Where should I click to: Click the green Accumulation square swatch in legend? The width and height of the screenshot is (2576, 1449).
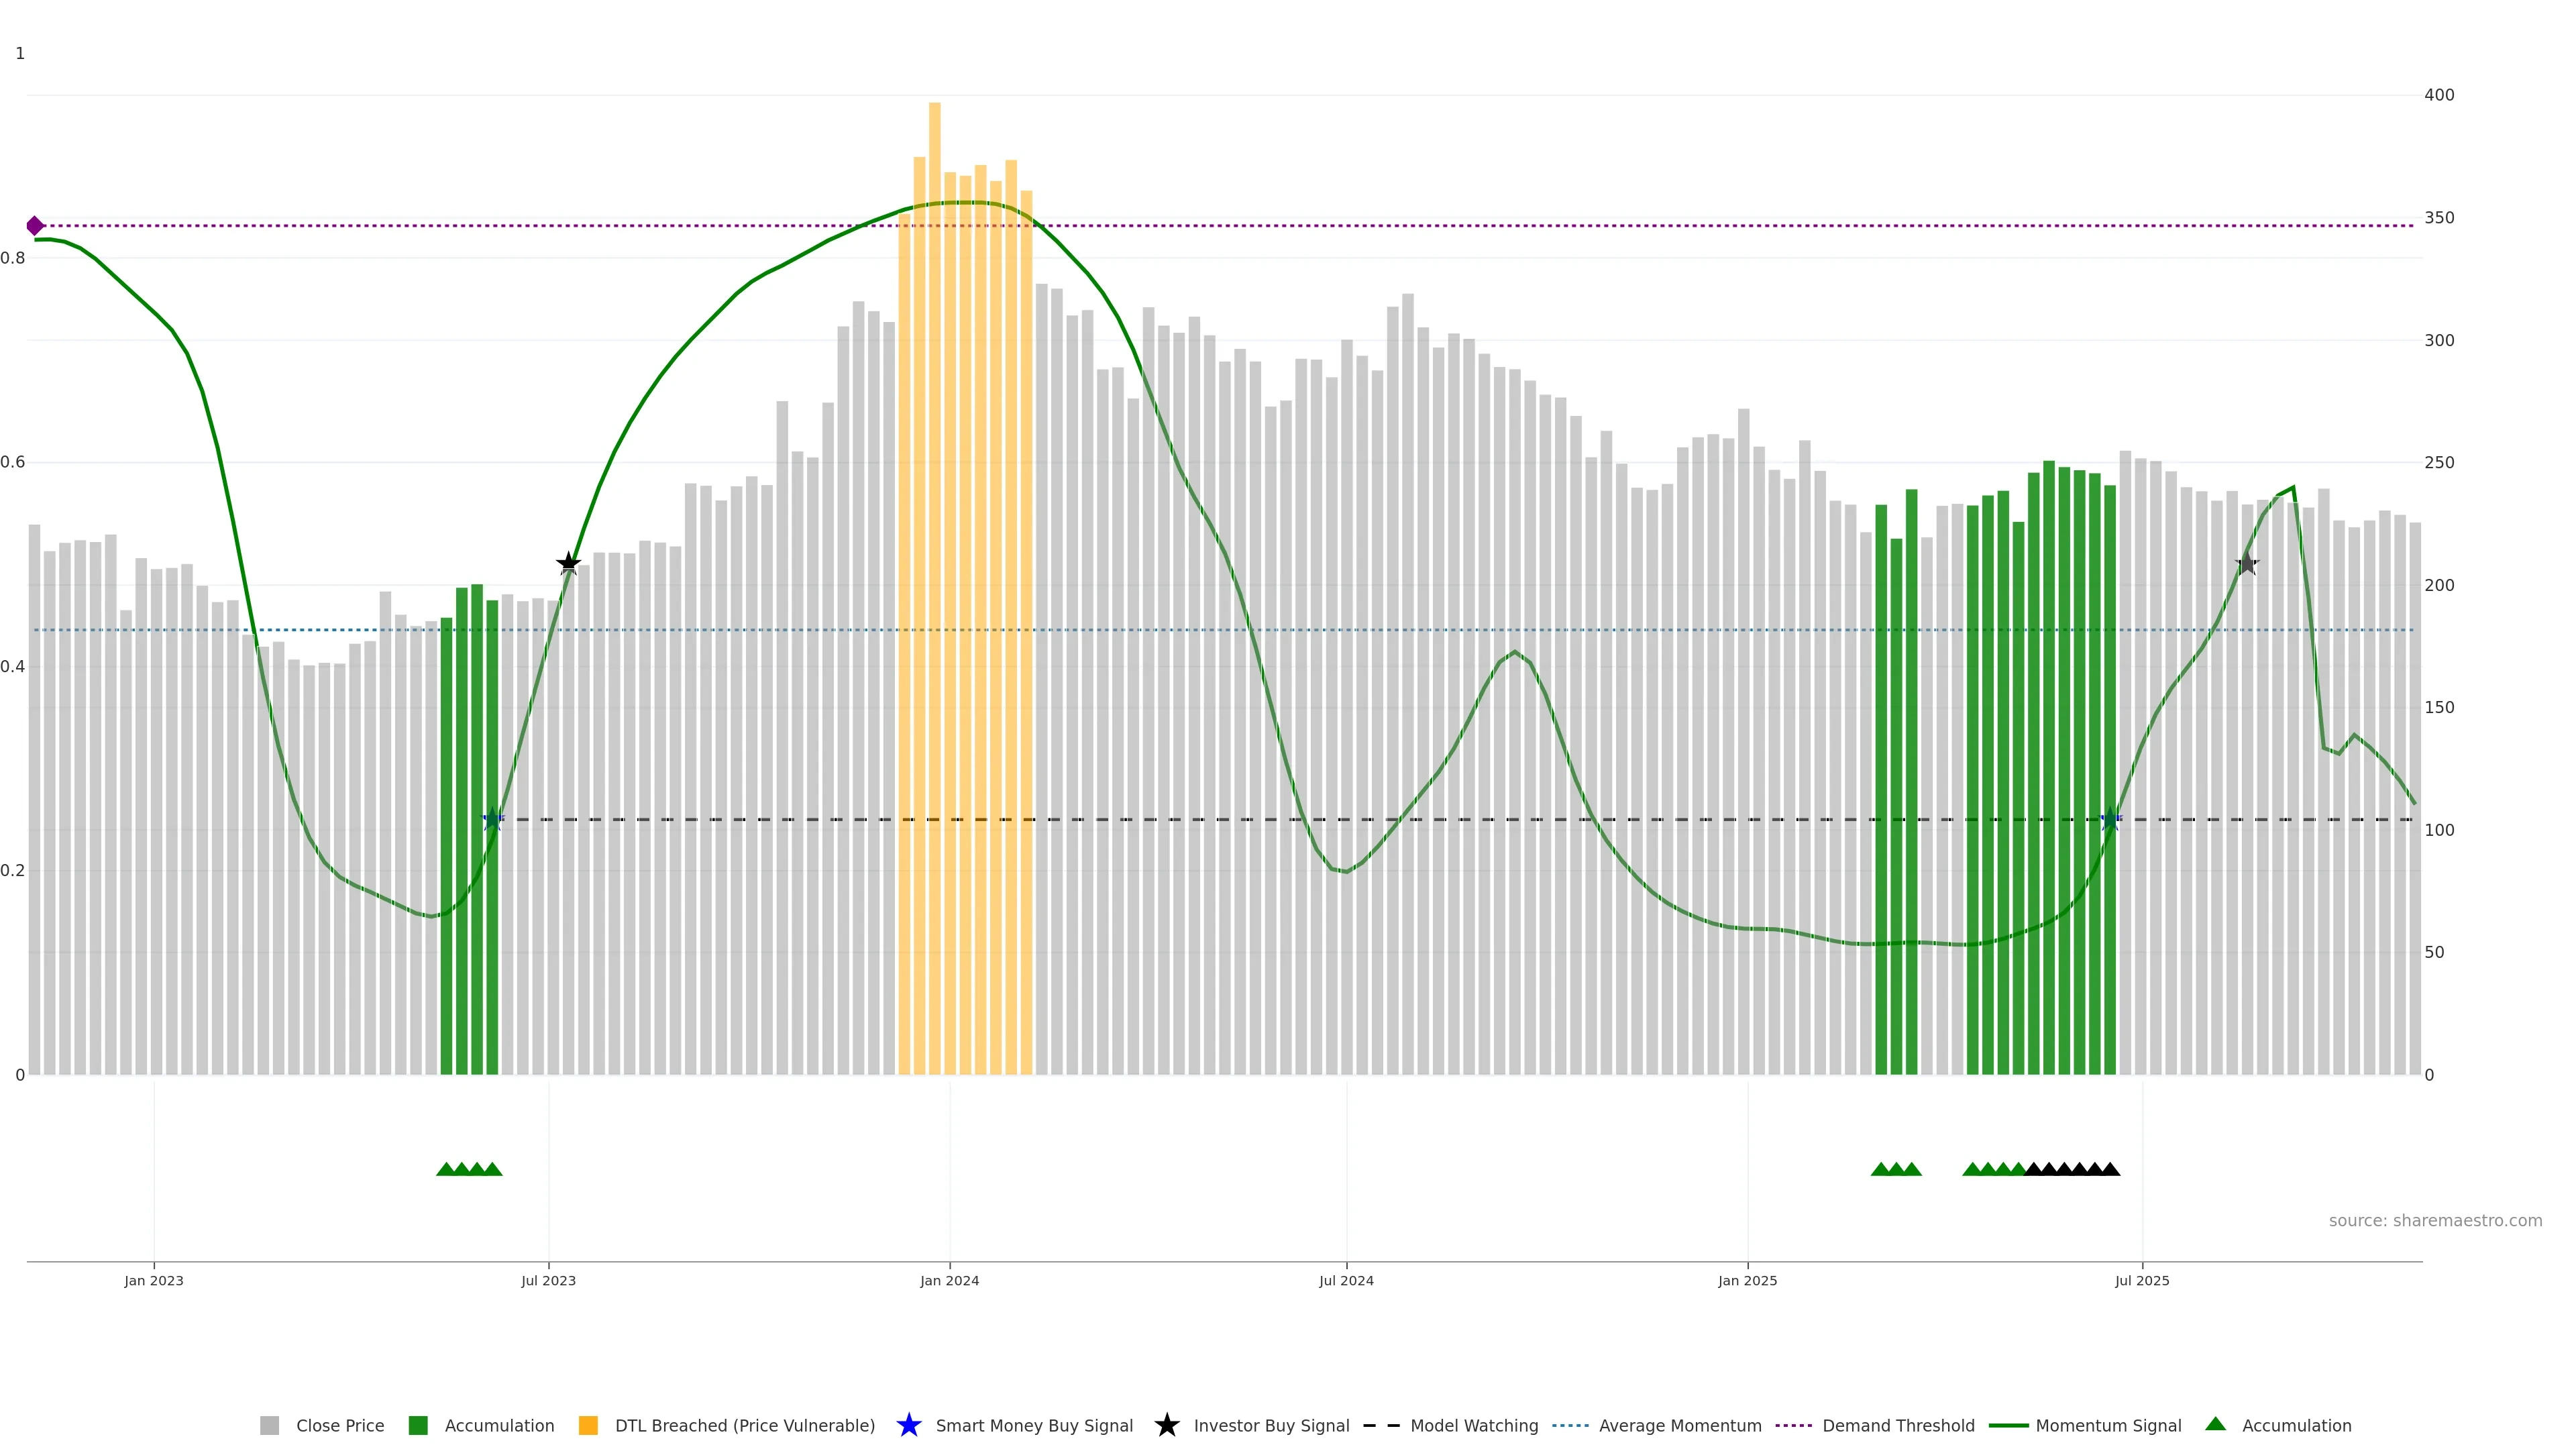click(x=418, y=1426)
